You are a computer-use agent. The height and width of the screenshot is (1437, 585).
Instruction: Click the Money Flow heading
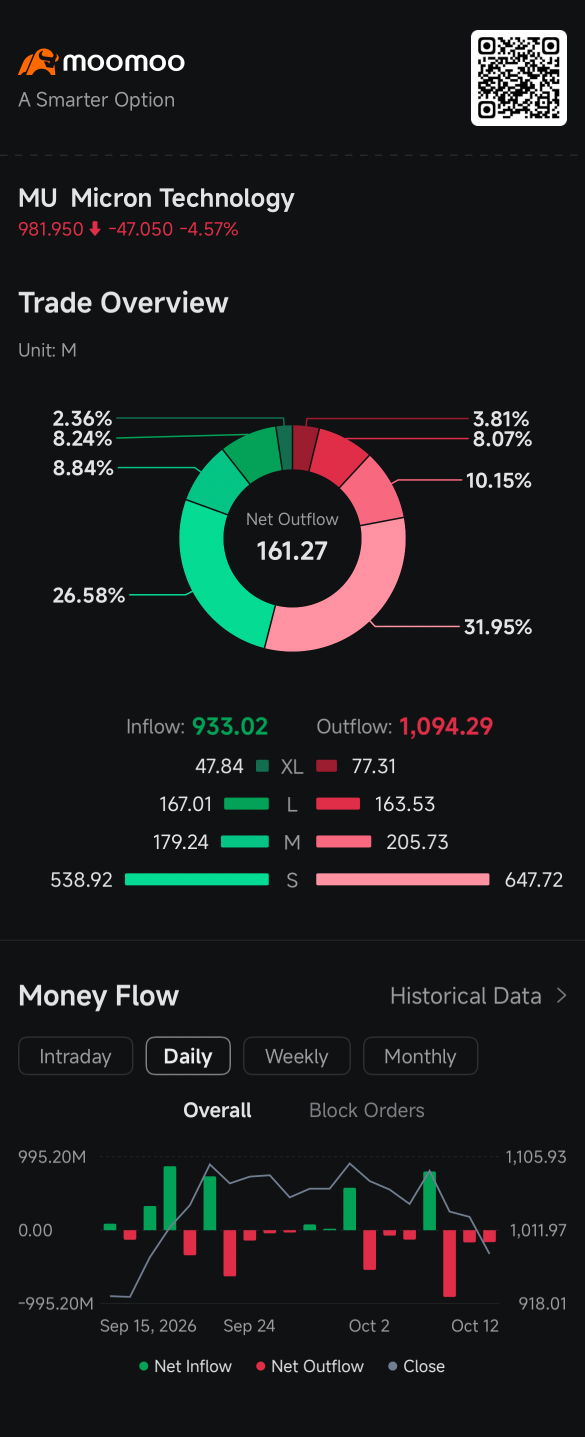click(x=99, y=996)
